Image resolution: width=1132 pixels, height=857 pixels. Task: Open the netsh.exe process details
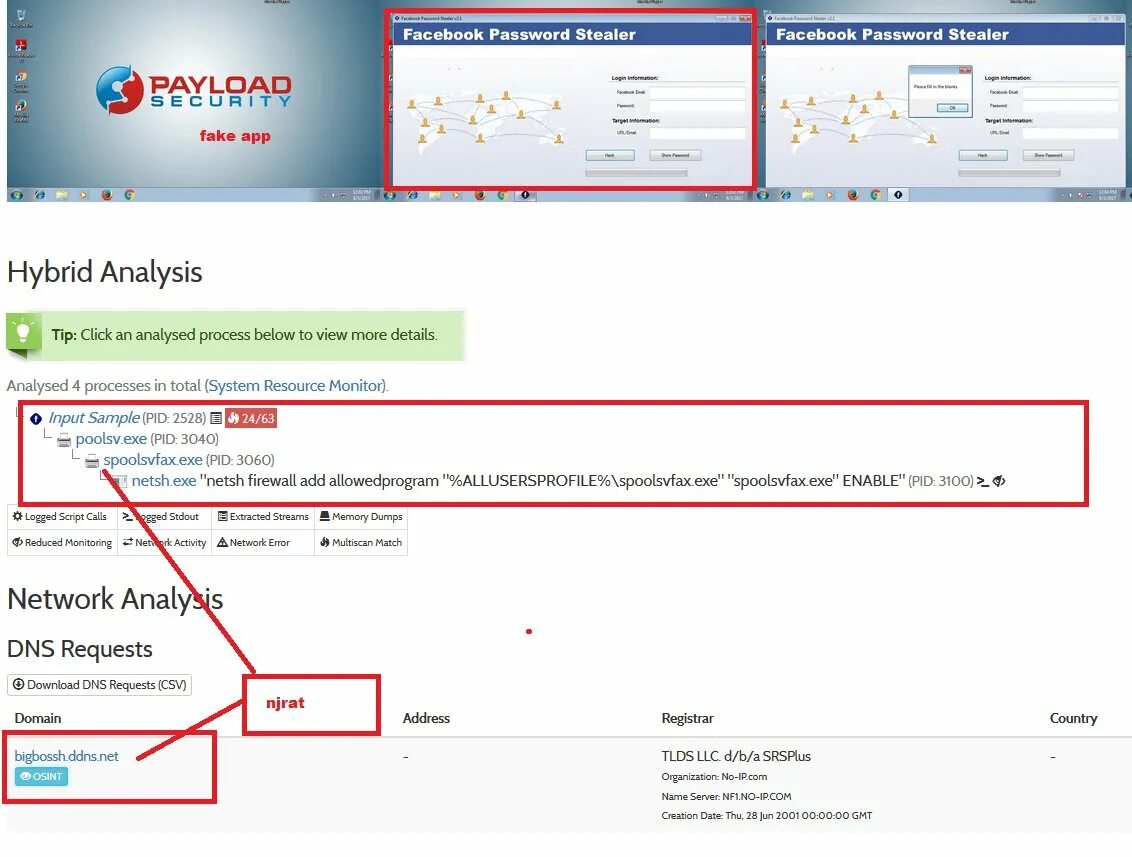click(164, 481)
